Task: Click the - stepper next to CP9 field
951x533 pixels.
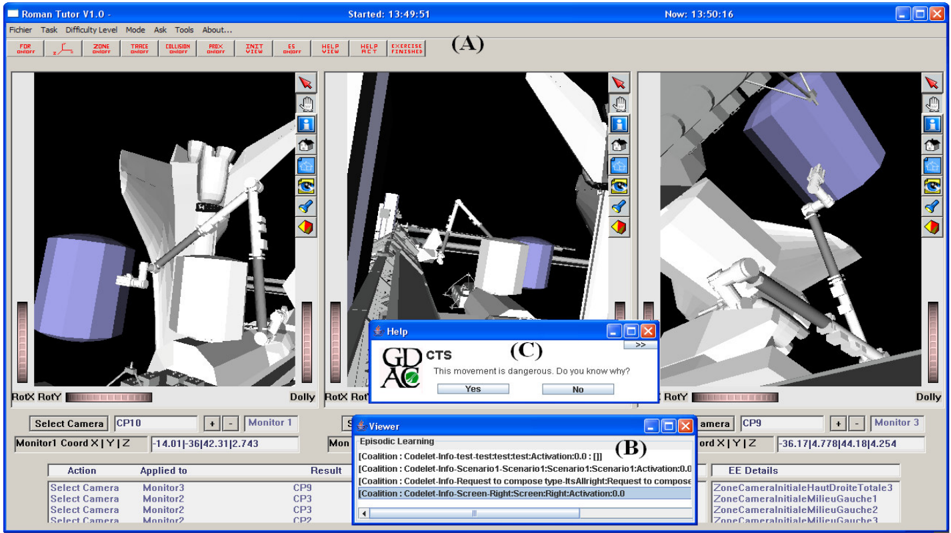Action: coord(856,423)
